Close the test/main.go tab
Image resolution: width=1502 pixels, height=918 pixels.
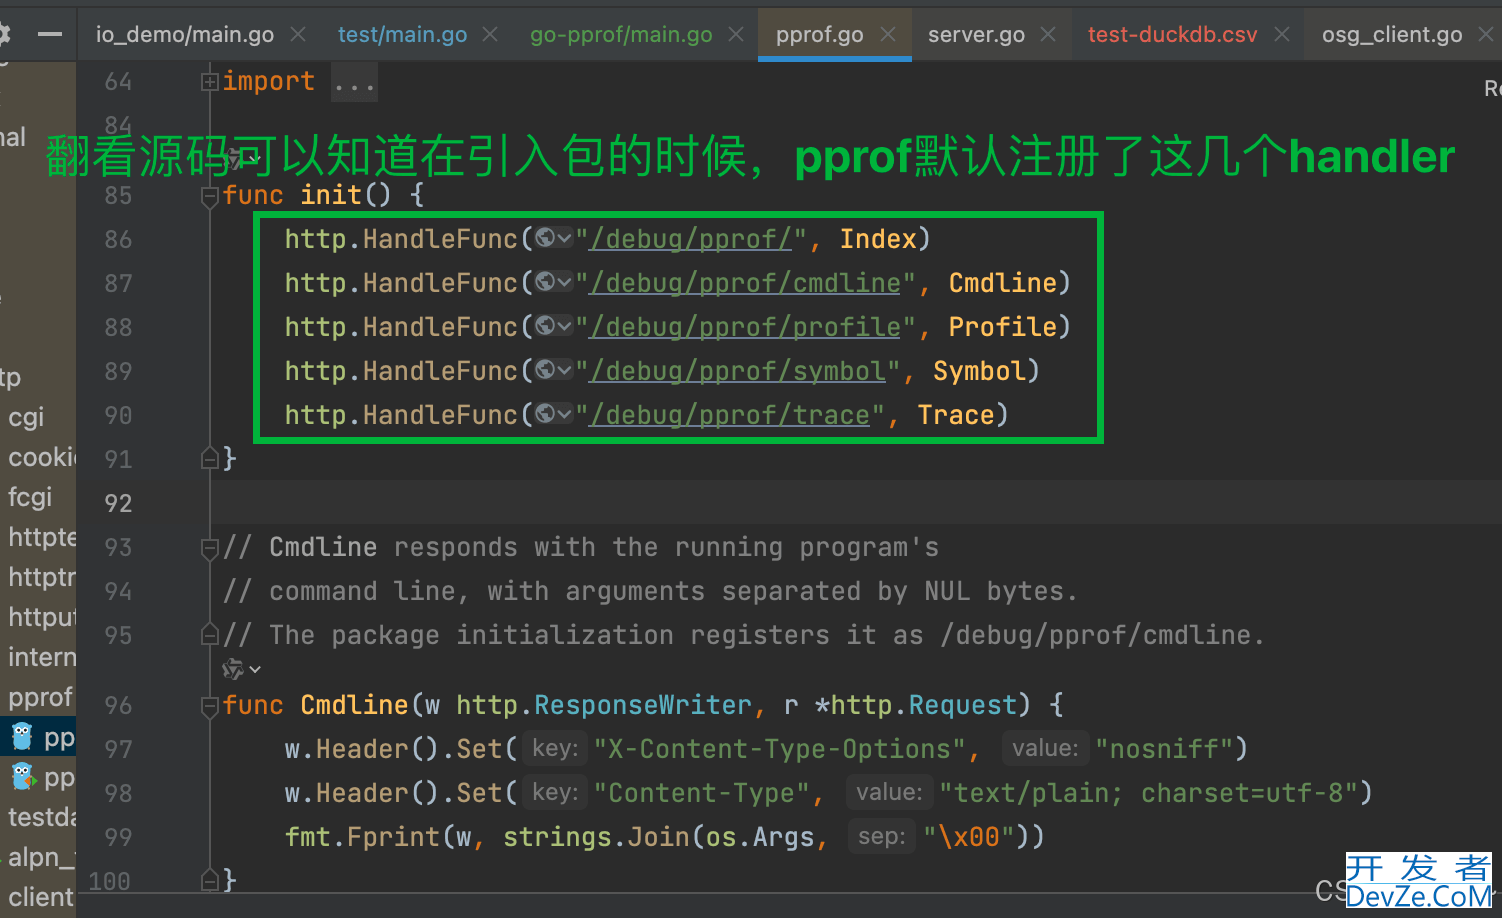(490, 35)
